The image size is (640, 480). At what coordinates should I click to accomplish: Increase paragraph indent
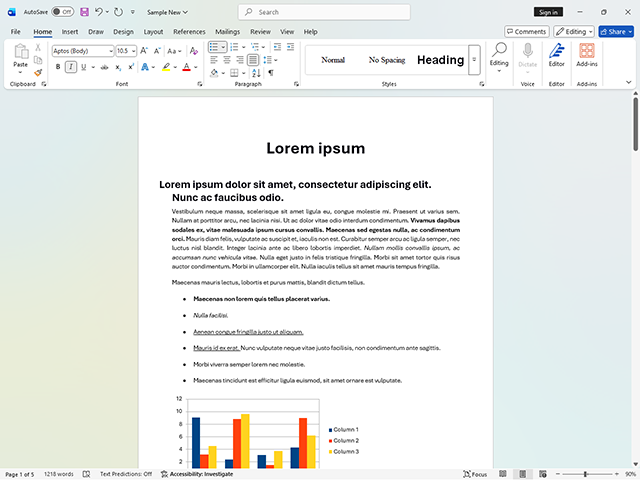[x=291, y=47]
